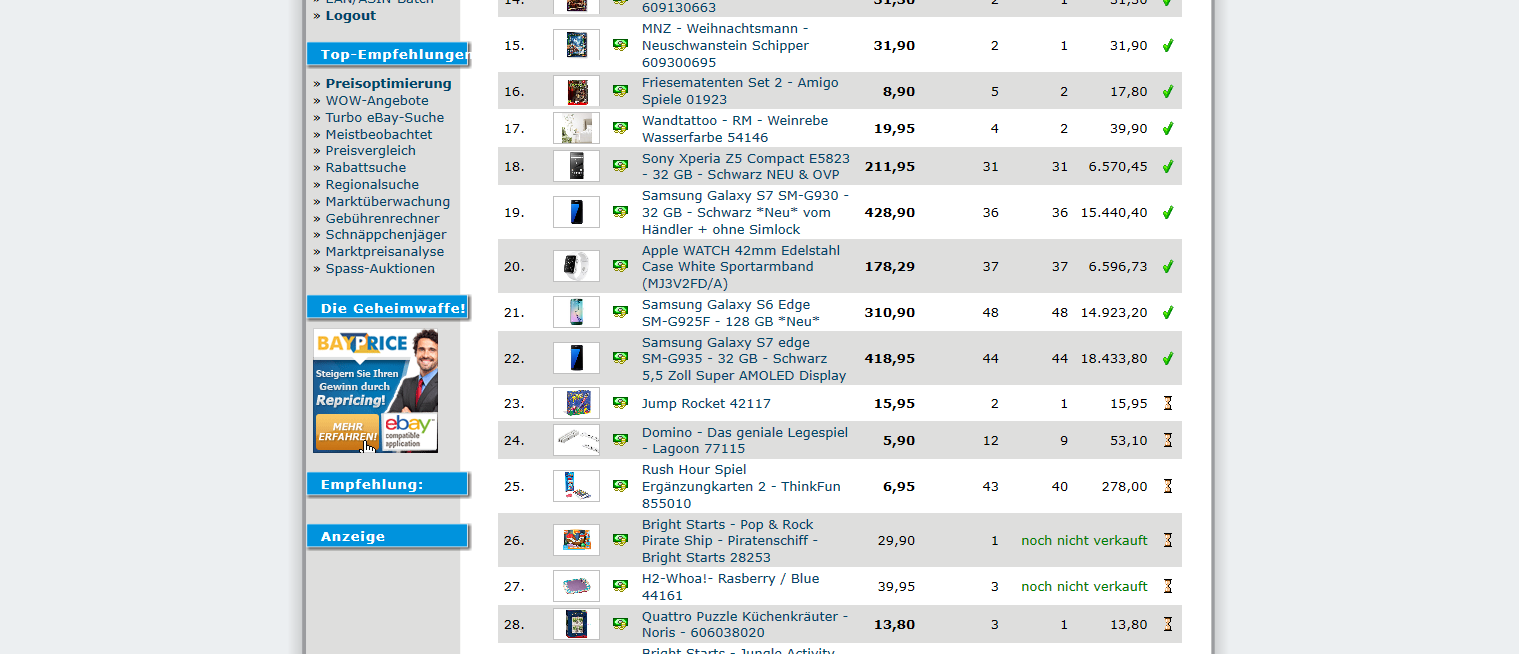Viewport: 1519px width, 654px height.
Task: Open the Samsung Galaxy S7 SM-G930 product title
Action: [745, 212]
